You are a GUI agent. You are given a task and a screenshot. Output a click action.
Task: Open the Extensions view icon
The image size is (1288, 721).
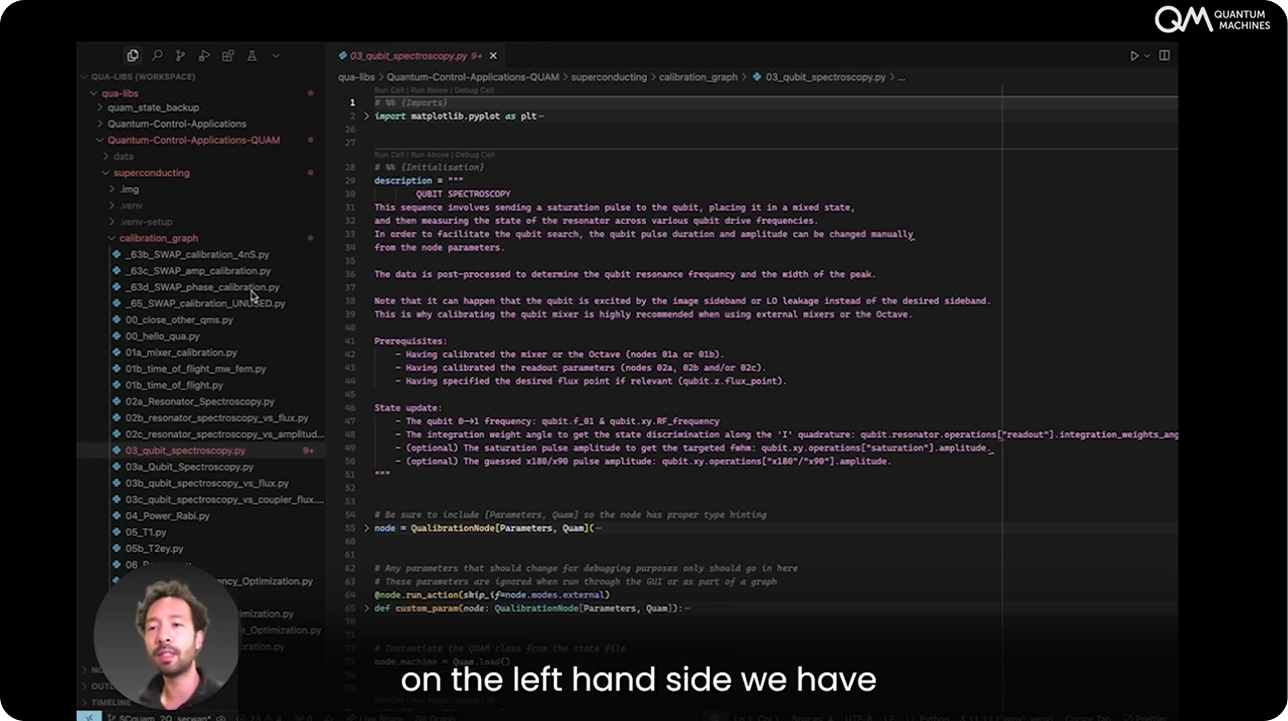pos(228,56)
